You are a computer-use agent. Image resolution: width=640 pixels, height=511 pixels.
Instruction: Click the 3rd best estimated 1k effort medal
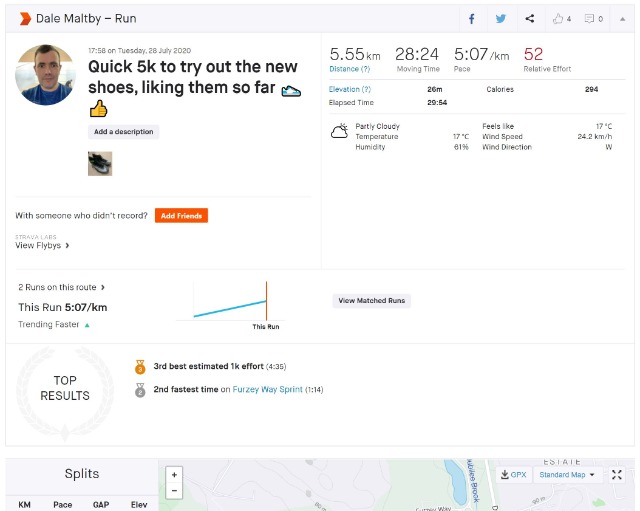click(140, 367)
